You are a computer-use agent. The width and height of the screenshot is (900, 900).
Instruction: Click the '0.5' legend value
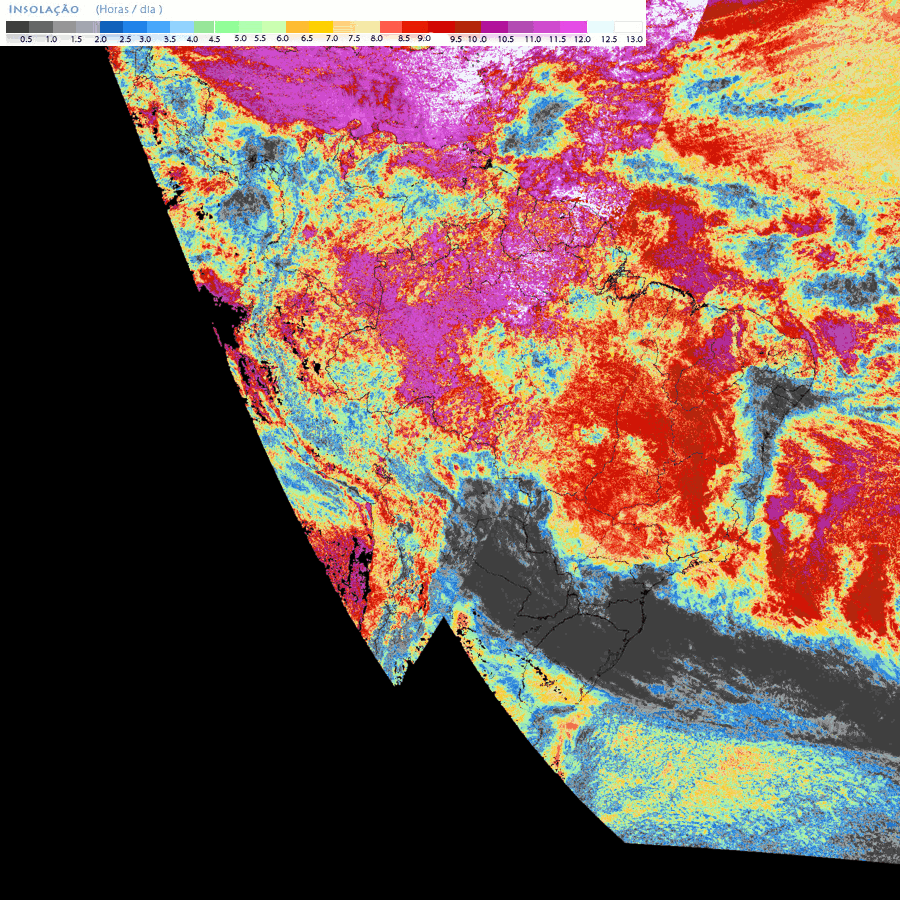(26, 40)
